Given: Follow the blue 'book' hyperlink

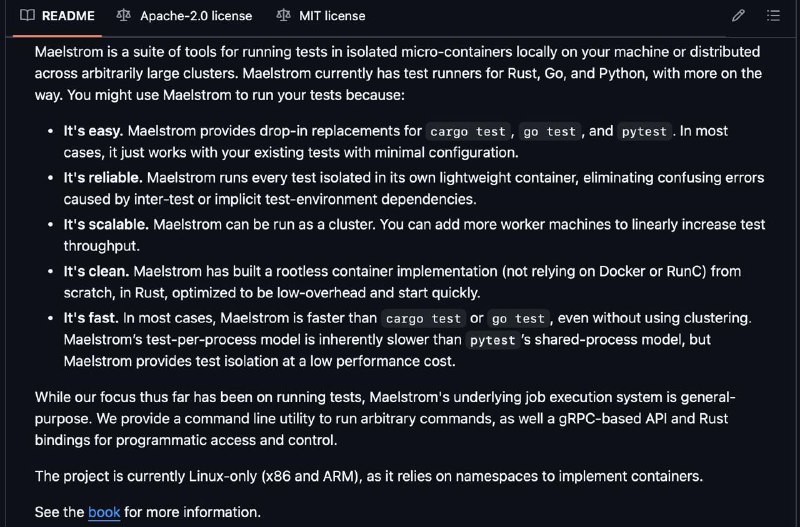Looking at the screenshot, I should [104, 512].
